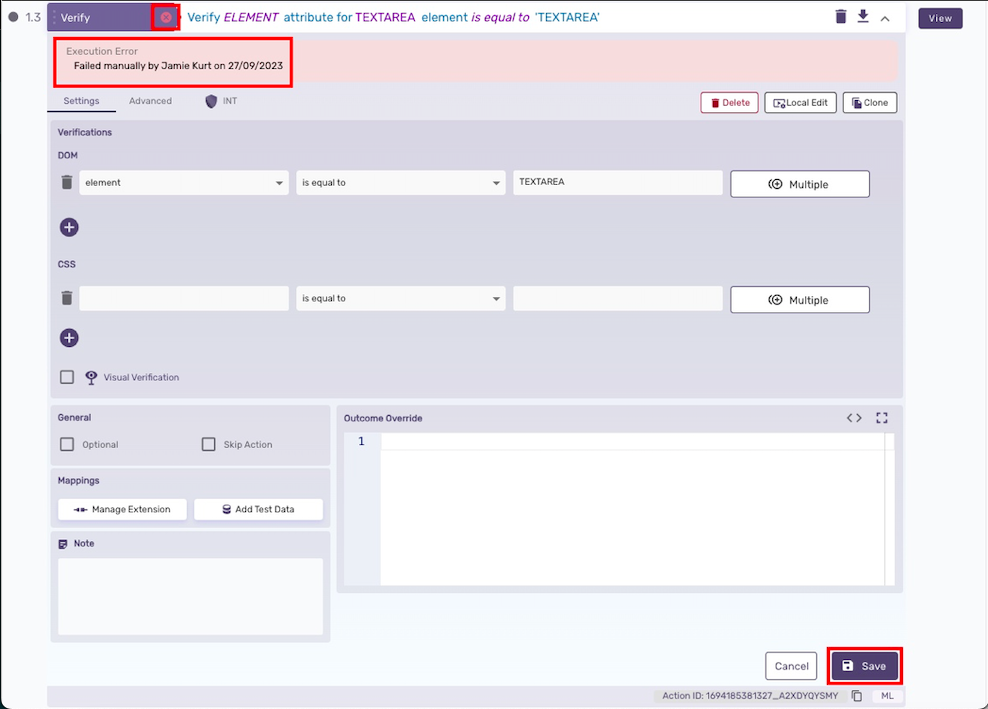Open the Settings tab
988x709 pixels.
click(81, 101)
